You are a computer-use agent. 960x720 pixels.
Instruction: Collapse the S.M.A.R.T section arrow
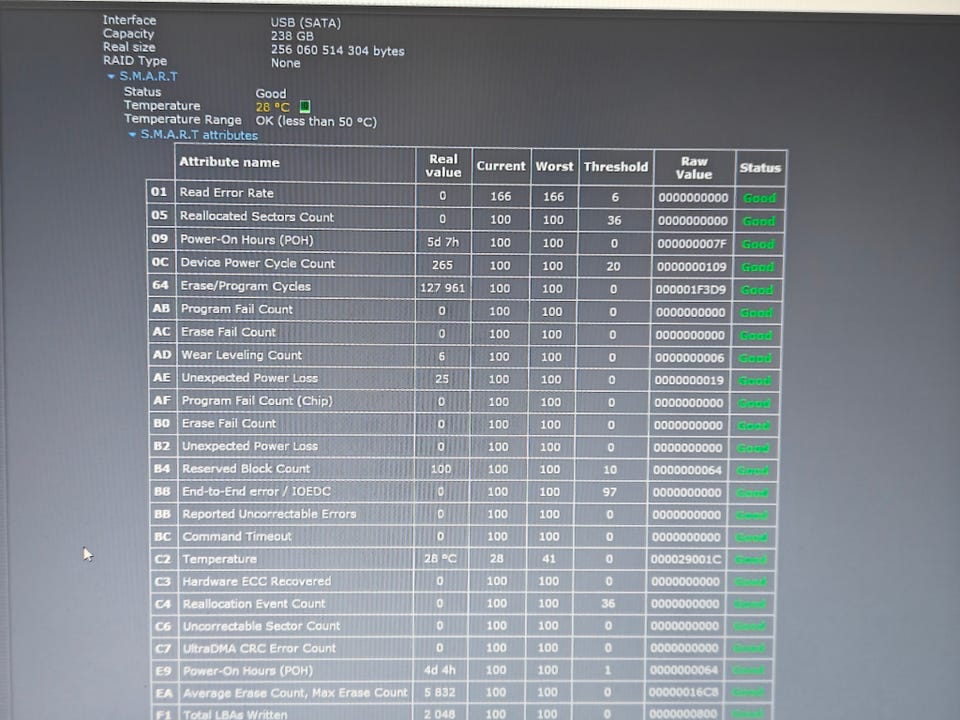[x=111, y=77]
